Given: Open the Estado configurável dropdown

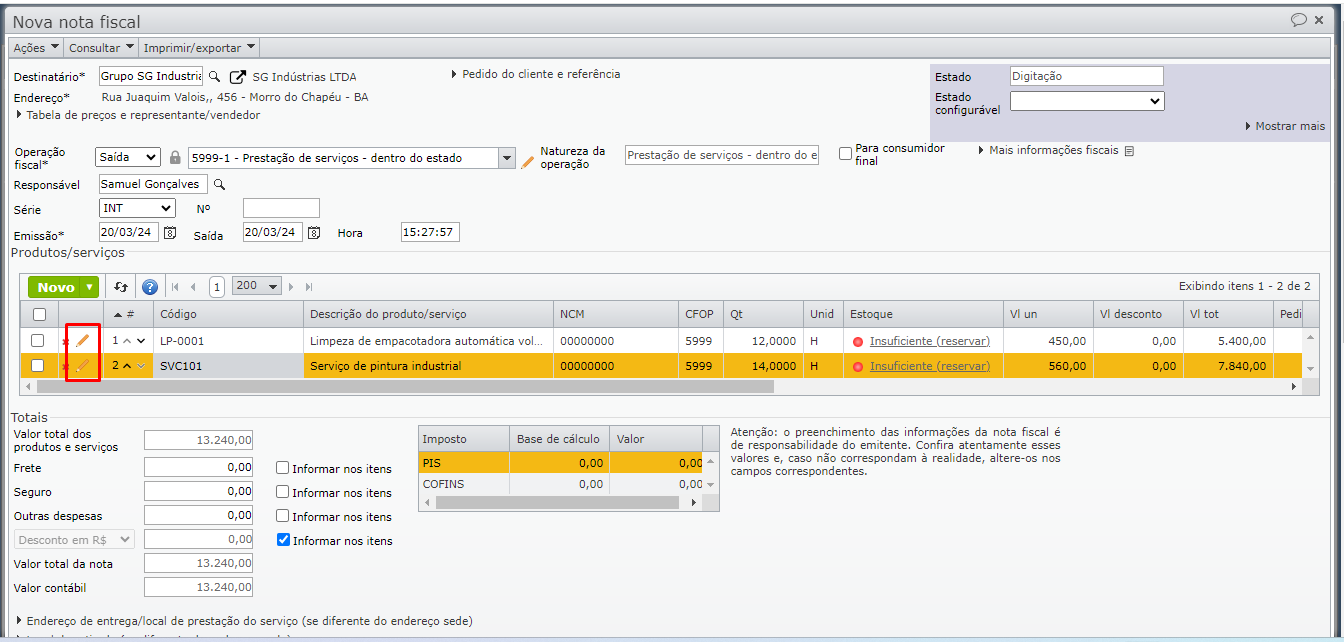Looking at the screenshot, I should coord(1087,101).
